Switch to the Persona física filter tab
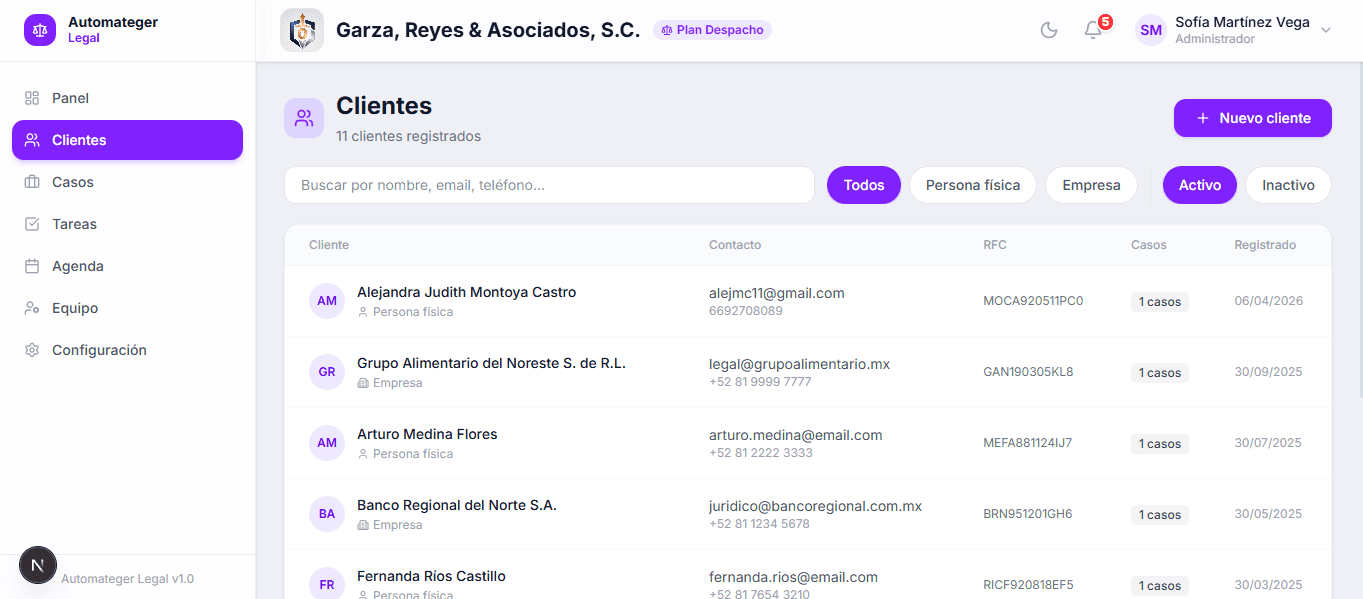Screen dimensions: 1363x599 click(x=972, y=185)
